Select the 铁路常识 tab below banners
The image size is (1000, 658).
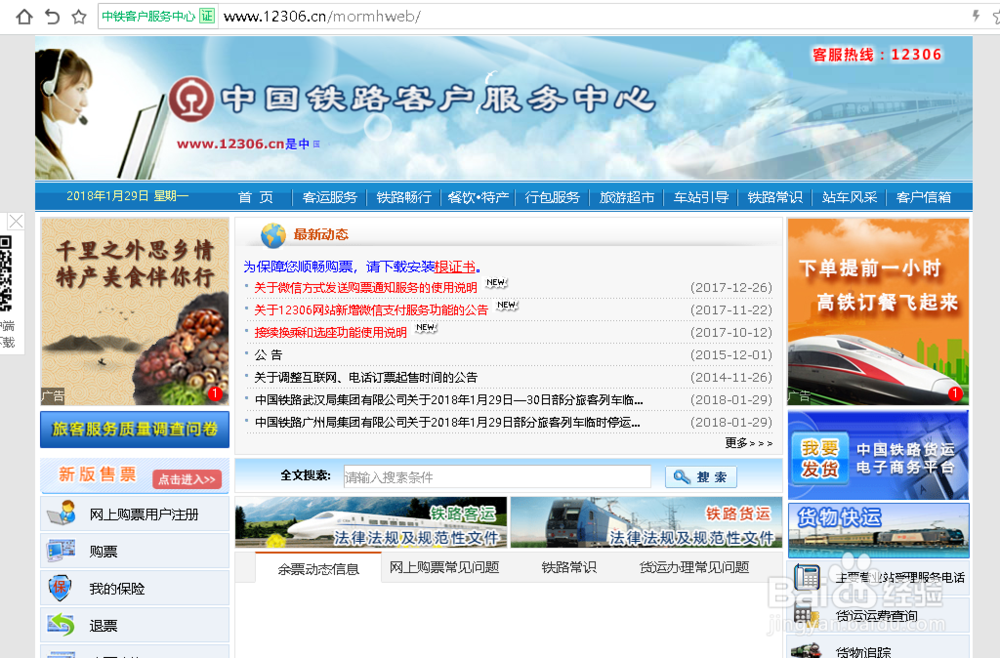[x=569, y=567]
